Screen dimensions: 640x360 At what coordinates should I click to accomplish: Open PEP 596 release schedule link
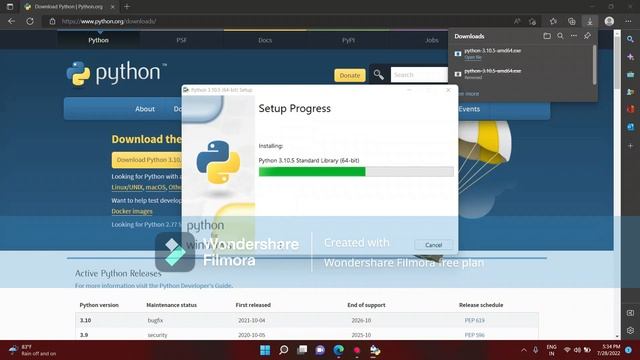point(474,335)
